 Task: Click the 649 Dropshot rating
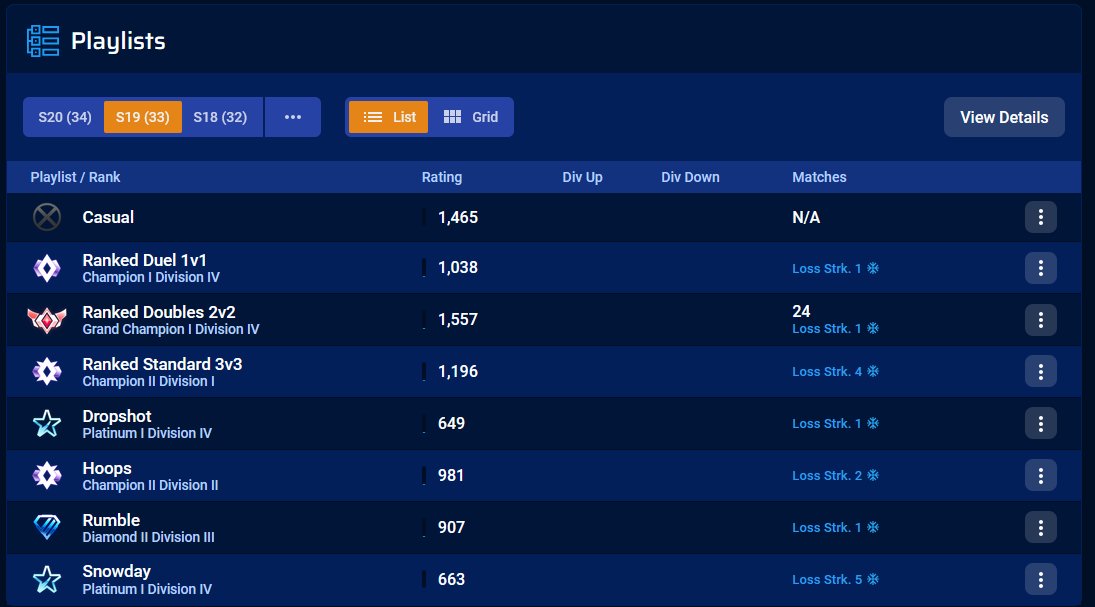pos(451,423)
